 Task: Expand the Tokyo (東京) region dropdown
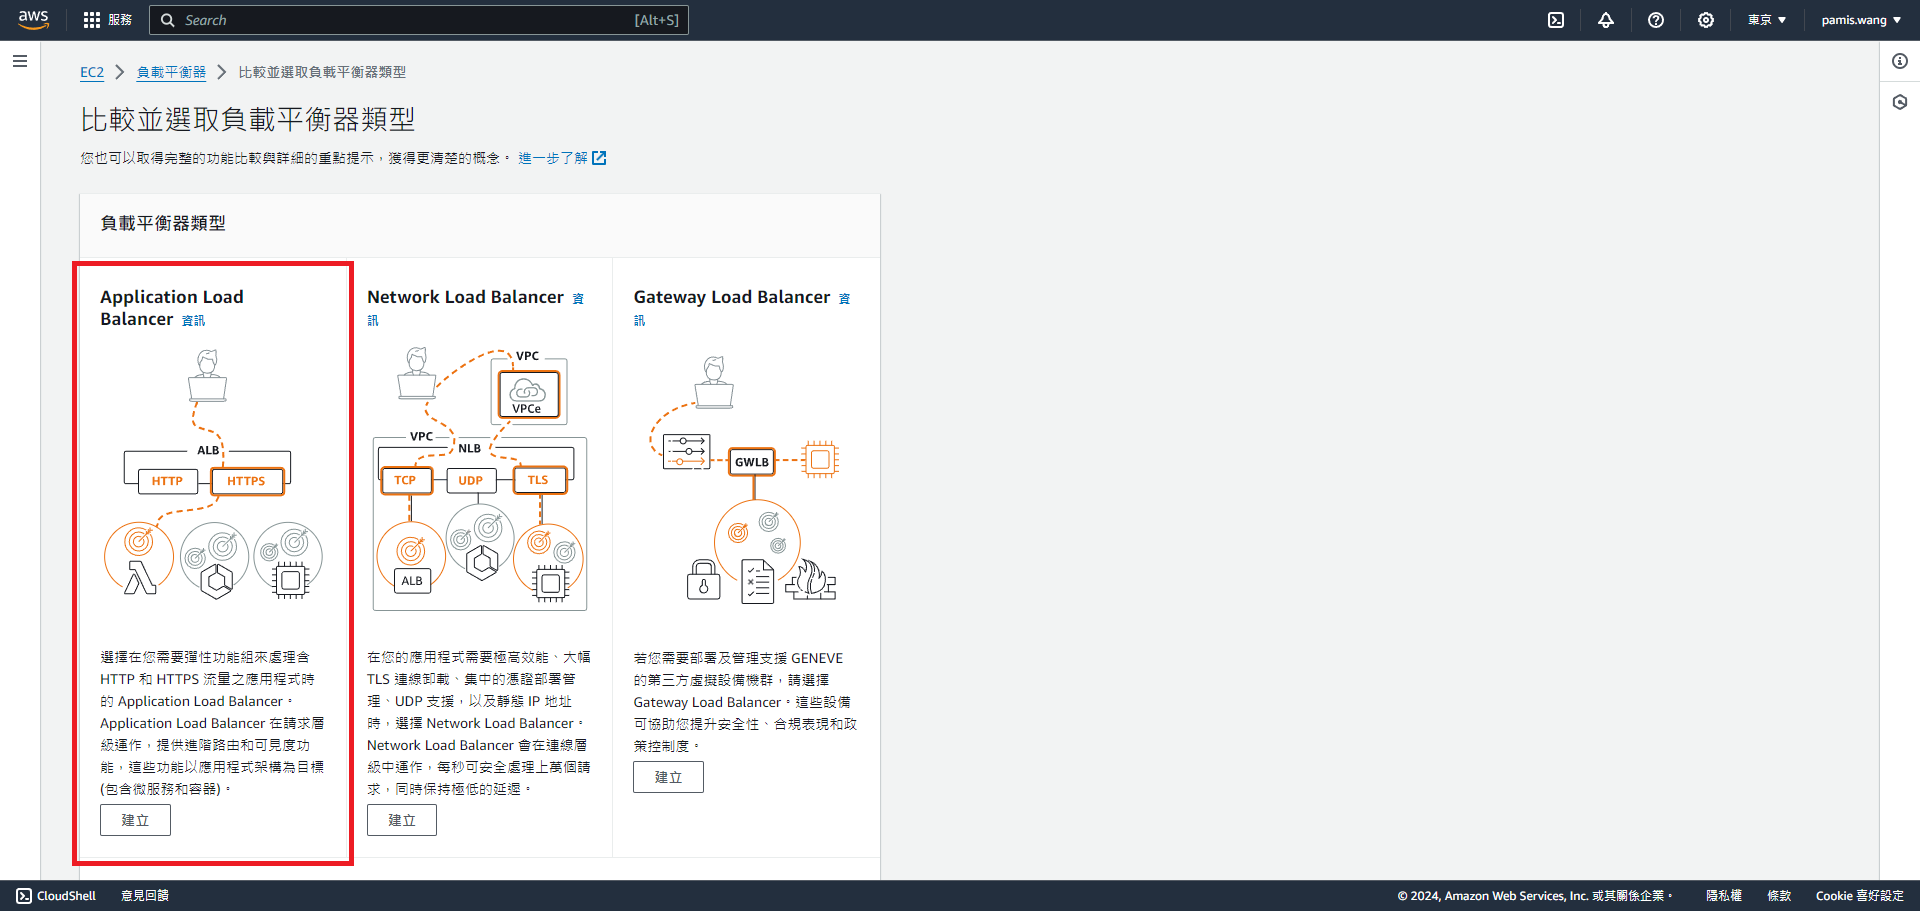(1767, 20)
